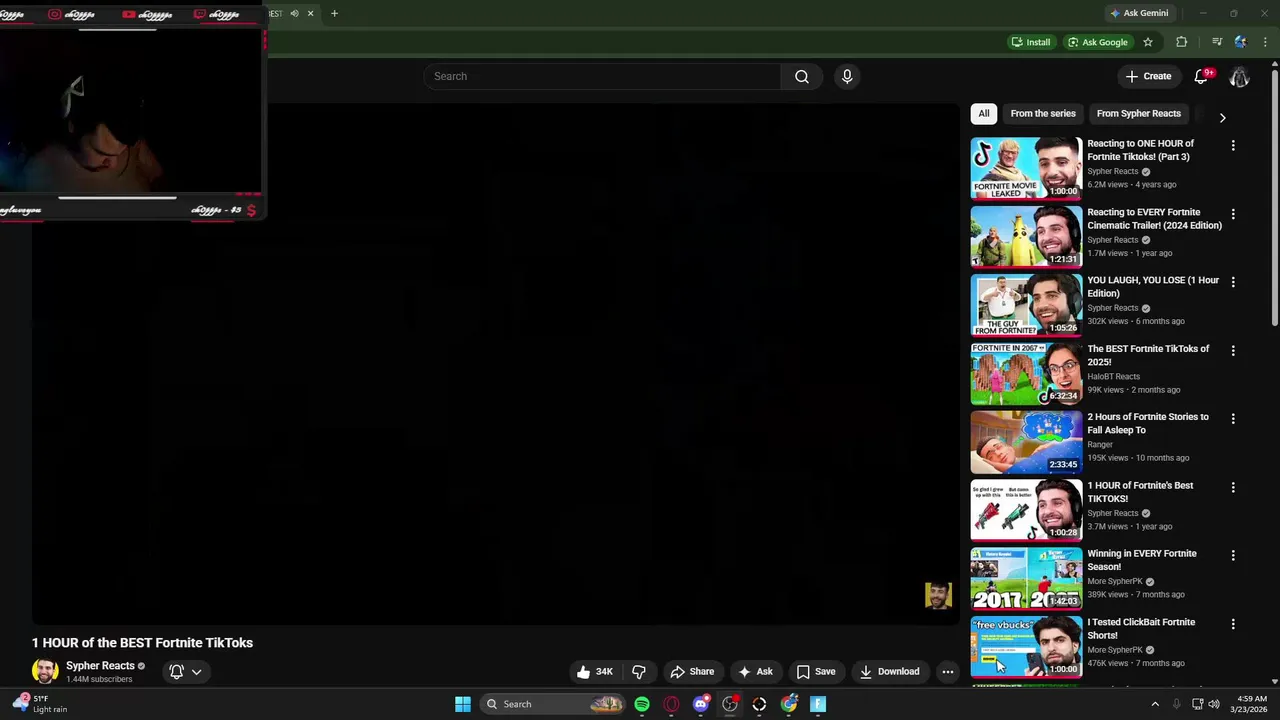Open thumbnail of Winning in EVERY Fortnite Season
1280x720 pixels.
1026,578
